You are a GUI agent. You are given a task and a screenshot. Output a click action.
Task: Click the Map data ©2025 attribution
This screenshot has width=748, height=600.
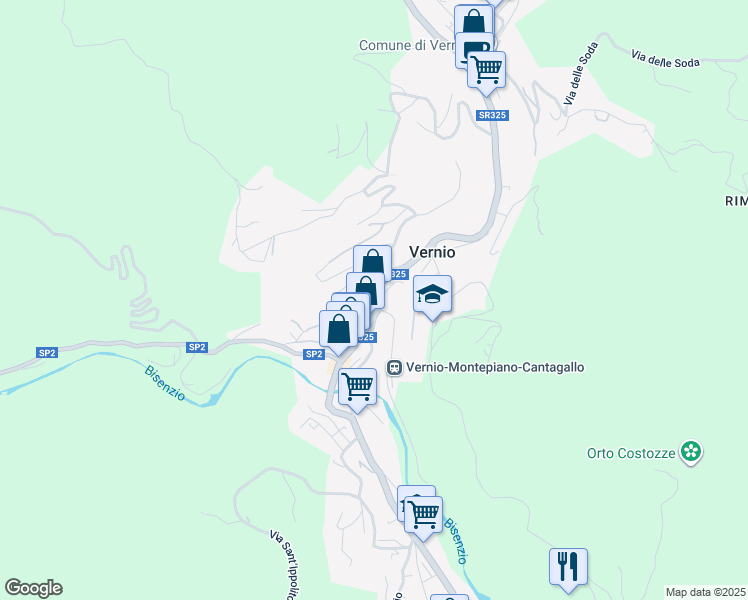coord(706,592)
